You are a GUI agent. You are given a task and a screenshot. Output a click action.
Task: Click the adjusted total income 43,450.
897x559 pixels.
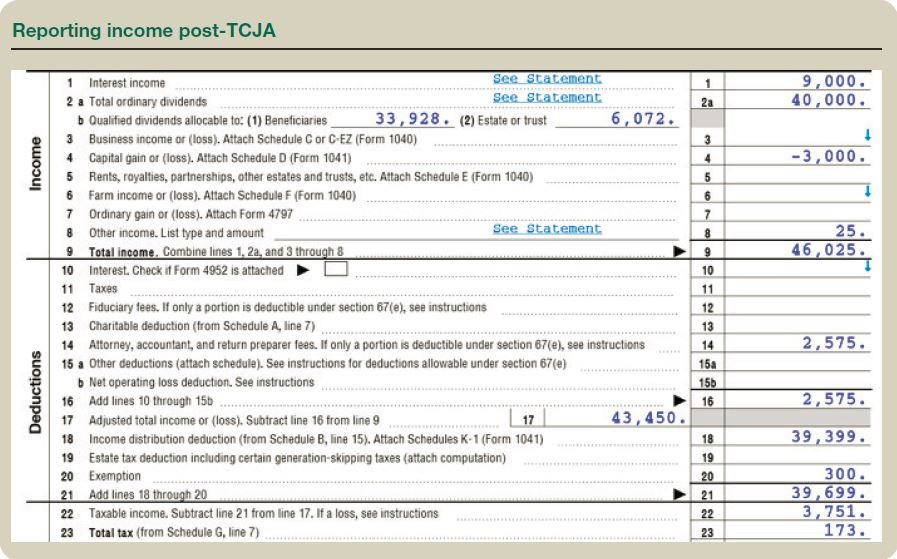(648, 418)
